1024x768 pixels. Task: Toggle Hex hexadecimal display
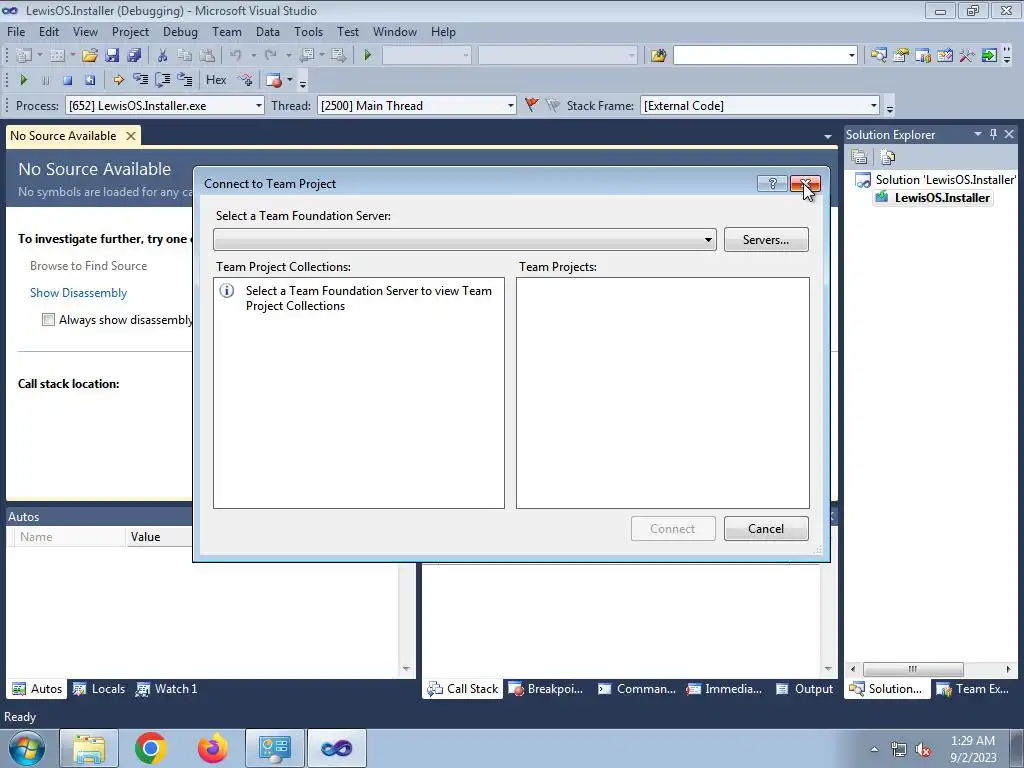click(216, 80)
